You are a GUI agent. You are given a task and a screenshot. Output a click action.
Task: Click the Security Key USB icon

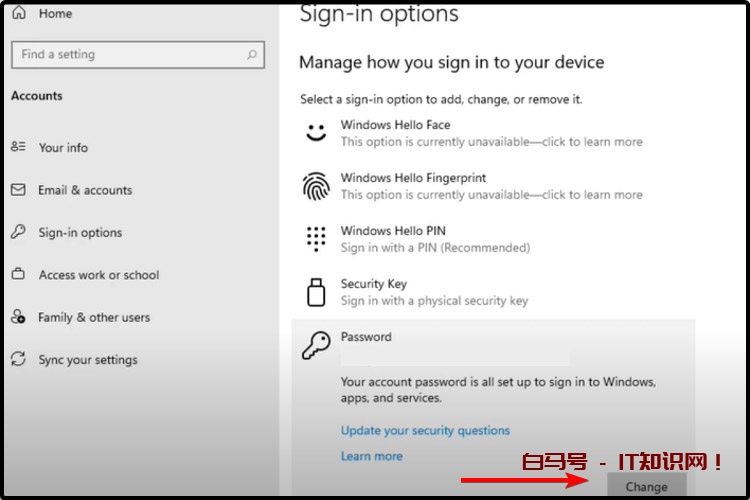click(316, 292)
